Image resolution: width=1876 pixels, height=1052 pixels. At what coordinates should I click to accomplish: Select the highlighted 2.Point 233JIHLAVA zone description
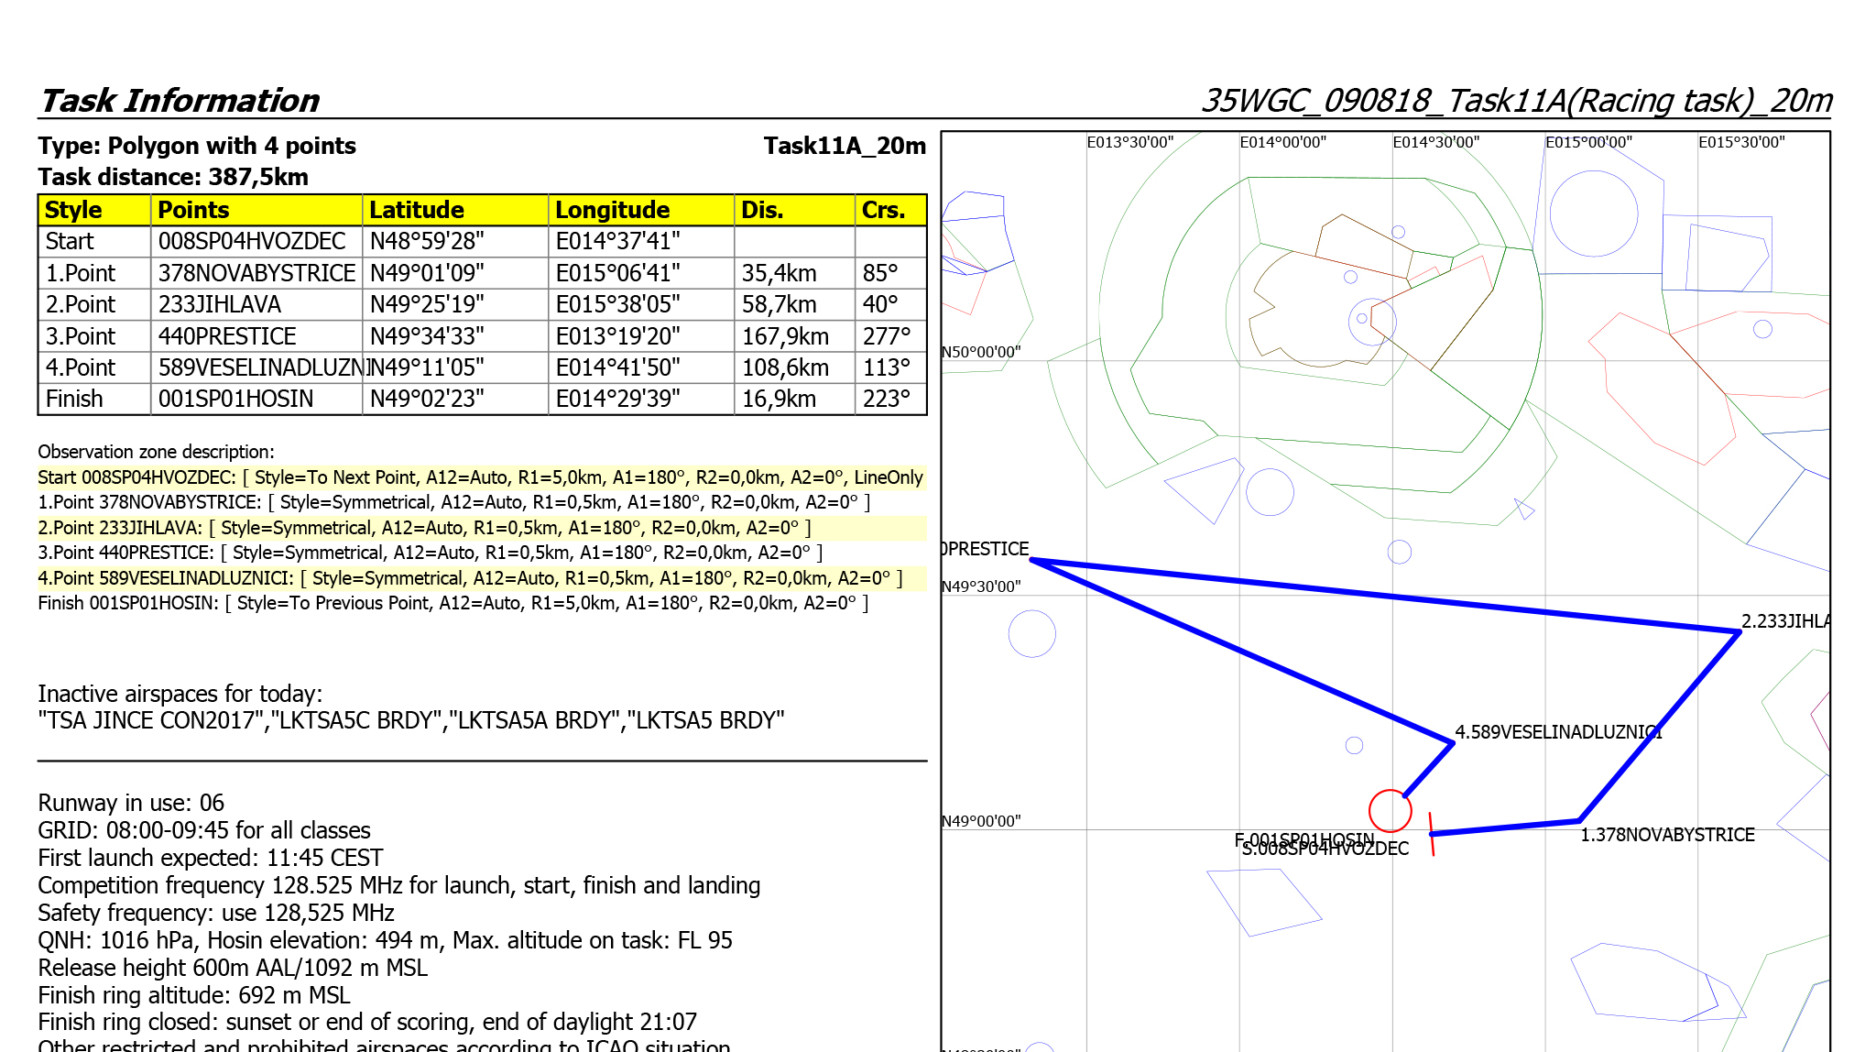click(x=424, y=528)
